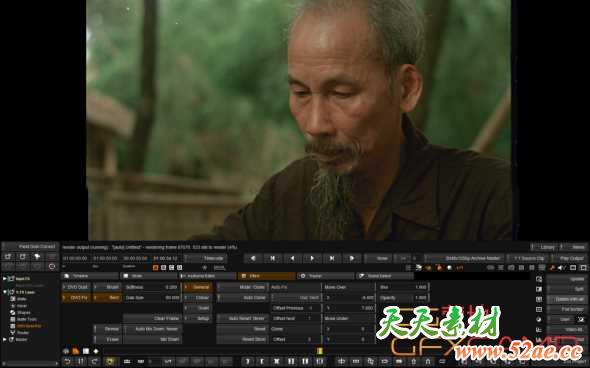The image size is (590, 368).
Task: Select the DVO Dust tool
Action: point(77,287)
